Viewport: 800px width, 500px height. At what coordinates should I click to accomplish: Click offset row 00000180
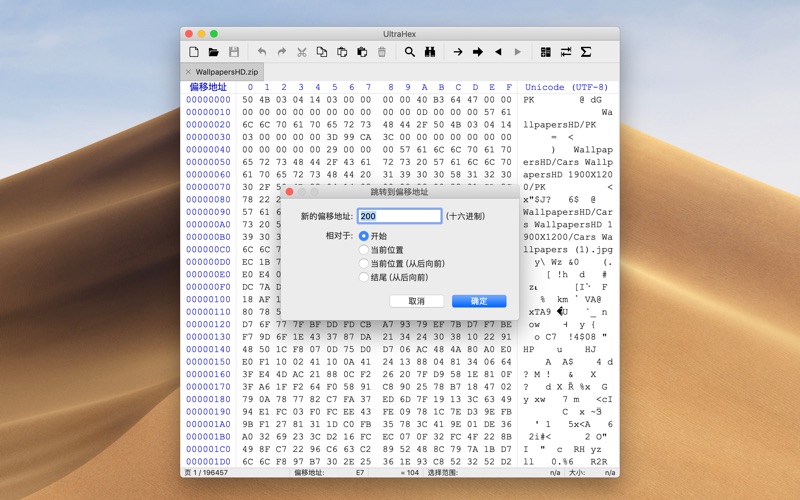208,399
